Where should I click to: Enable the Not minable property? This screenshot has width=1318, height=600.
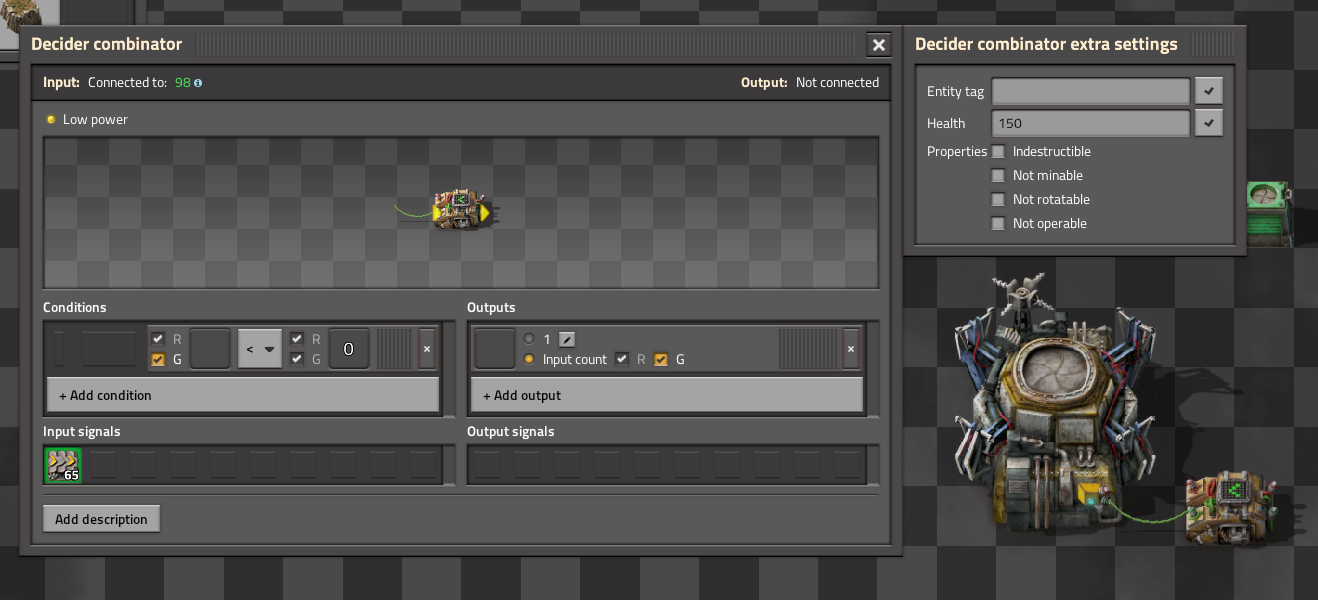click(998, 176)
